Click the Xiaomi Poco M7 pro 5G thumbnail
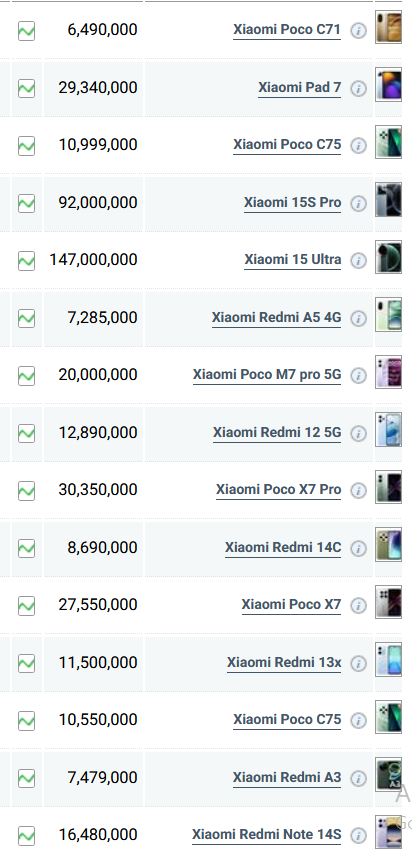 point(388,372)
